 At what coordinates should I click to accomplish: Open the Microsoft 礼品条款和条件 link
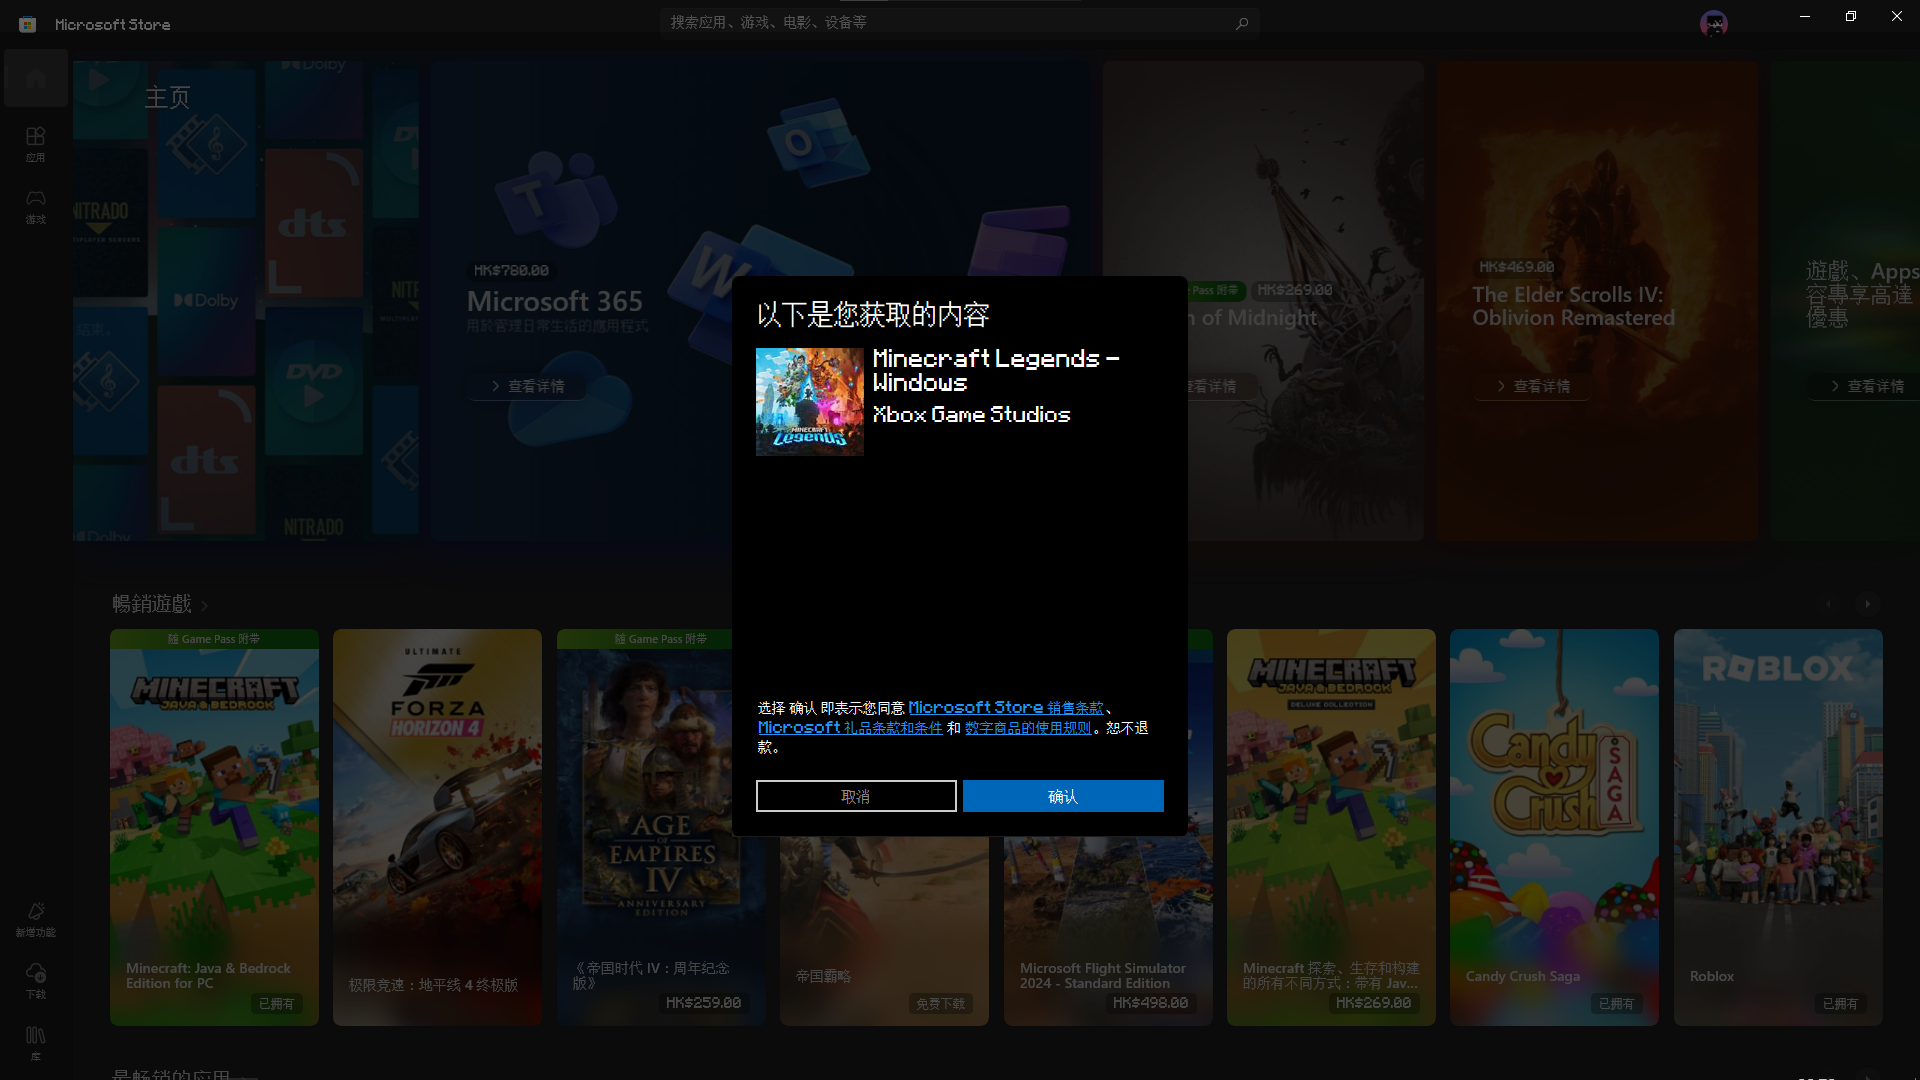click(x=850, y=727)
